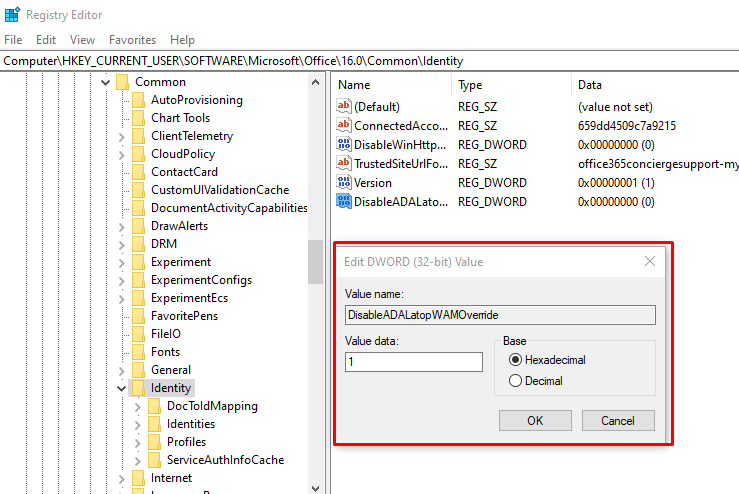Click the TrustedSiteUrl string value icon

point(344,164)
